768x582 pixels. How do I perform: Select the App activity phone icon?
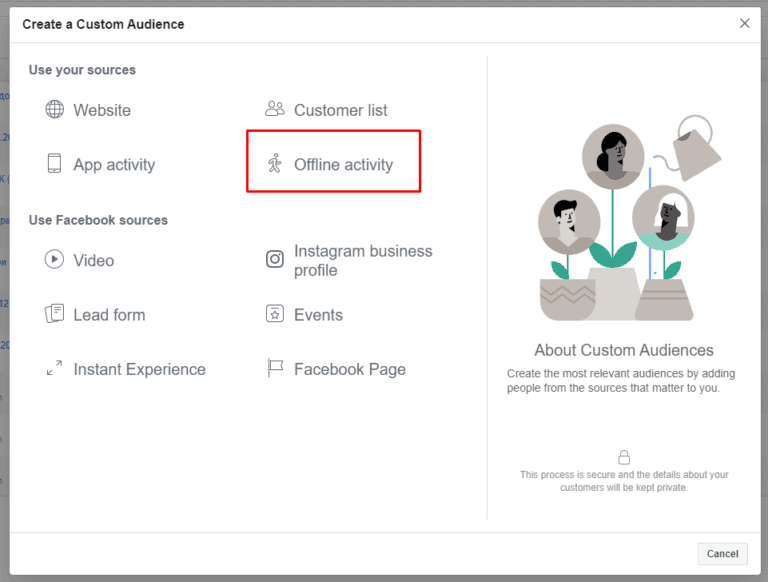pyautogui.click(x=54, y=163)
